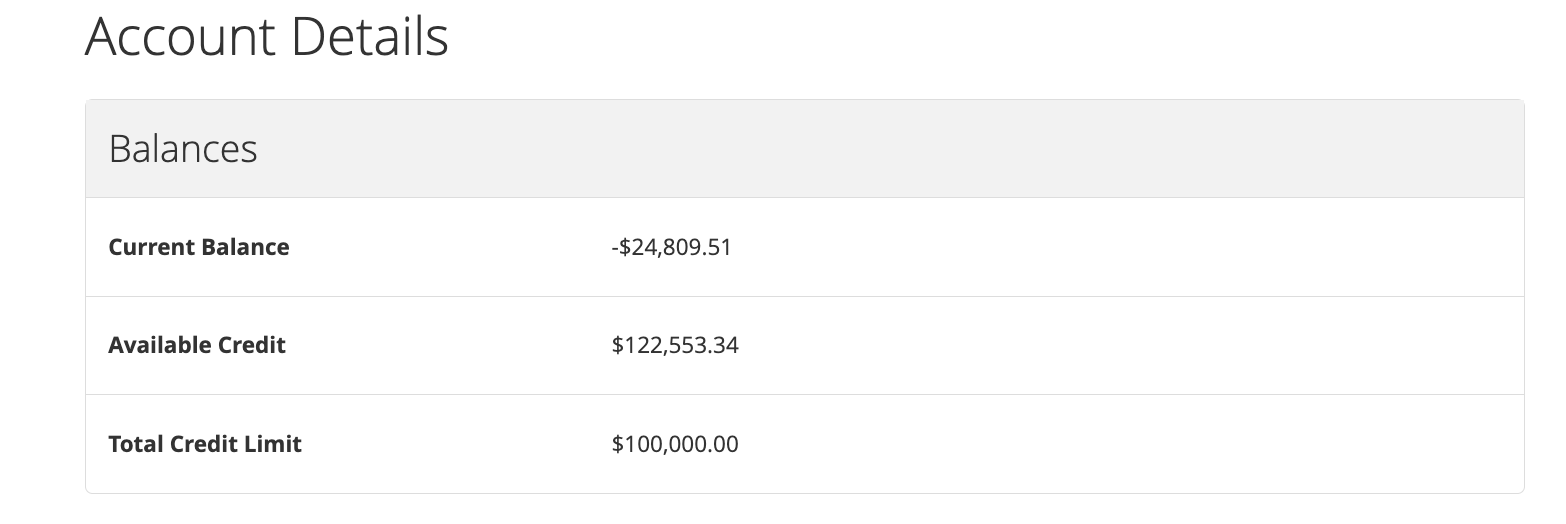The height and width of the screenshot is (524, 1566).
Task: Select the Balances section header text
Action: click(183, 149)
